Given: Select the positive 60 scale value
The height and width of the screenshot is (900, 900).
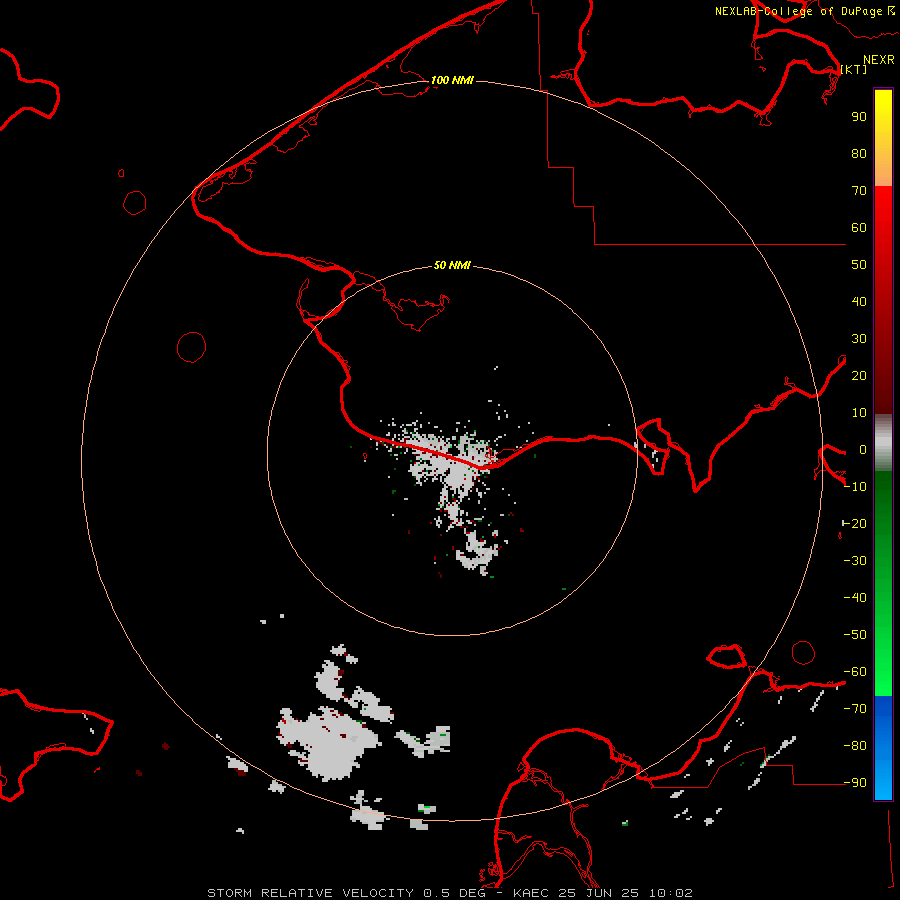Looking at the screenshot, I should point(859,228).
